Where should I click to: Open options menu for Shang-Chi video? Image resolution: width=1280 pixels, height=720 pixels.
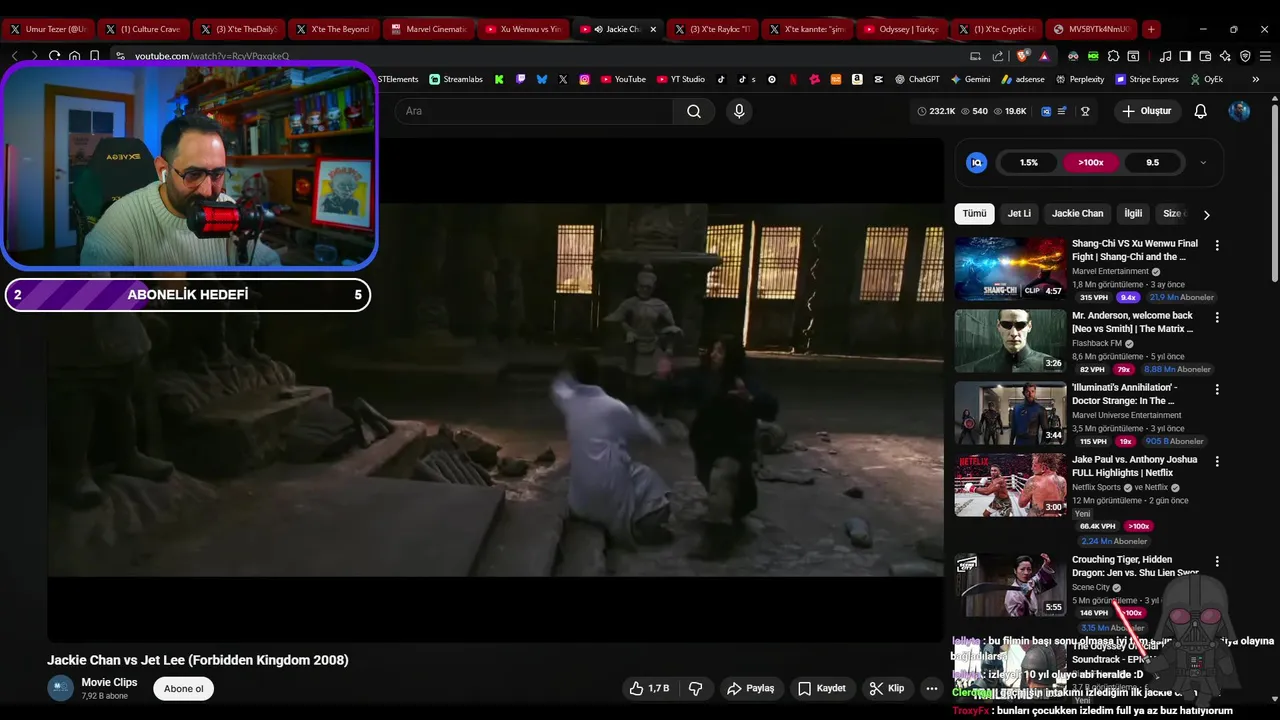point(1217,245)
